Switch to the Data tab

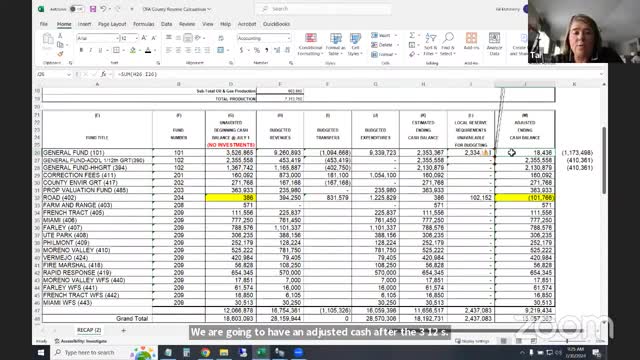pyautogui.click(x=167, y=24)
